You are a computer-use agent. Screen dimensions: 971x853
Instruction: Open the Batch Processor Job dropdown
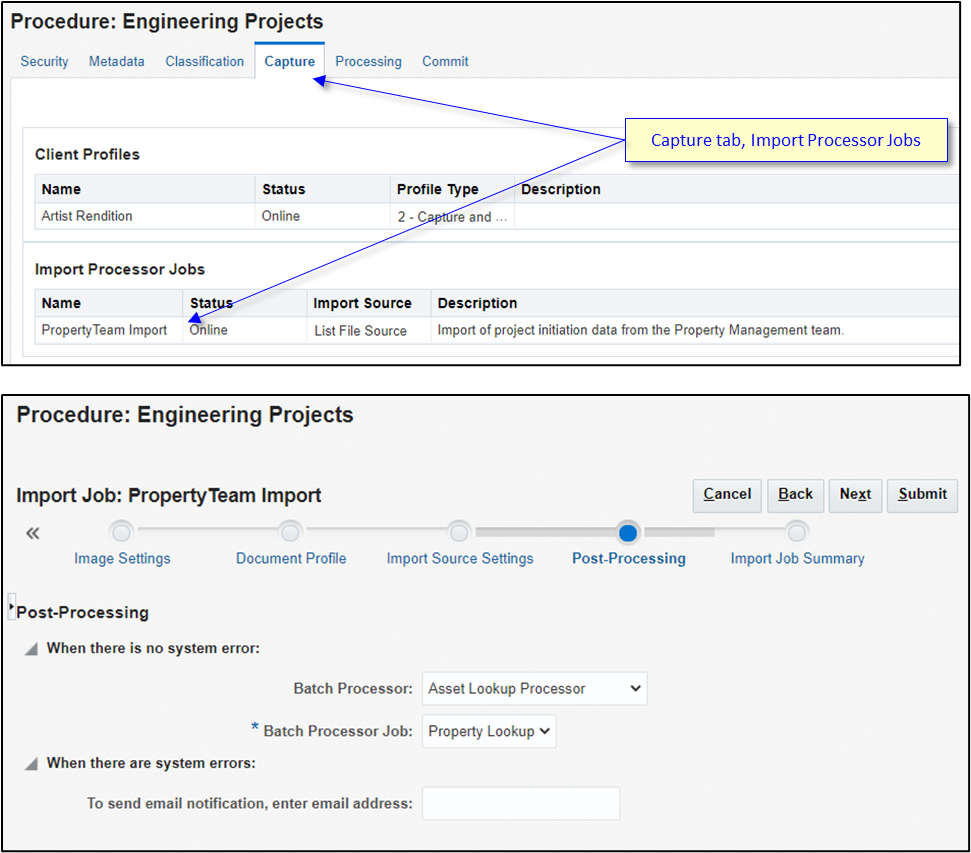tap(488, 731)
